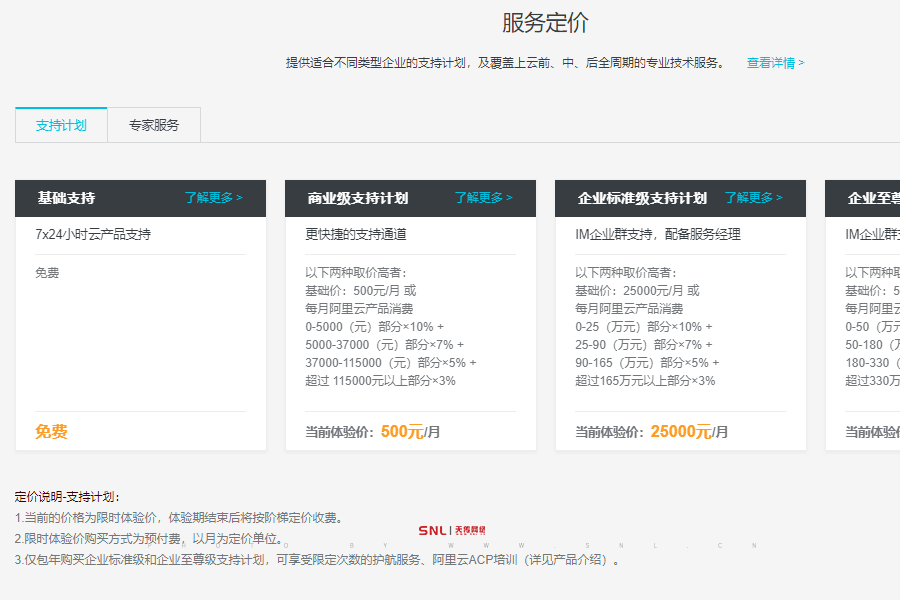Select the 企业标准级支持计划 card title
900x600 pixels.
(x=642, y=198)
